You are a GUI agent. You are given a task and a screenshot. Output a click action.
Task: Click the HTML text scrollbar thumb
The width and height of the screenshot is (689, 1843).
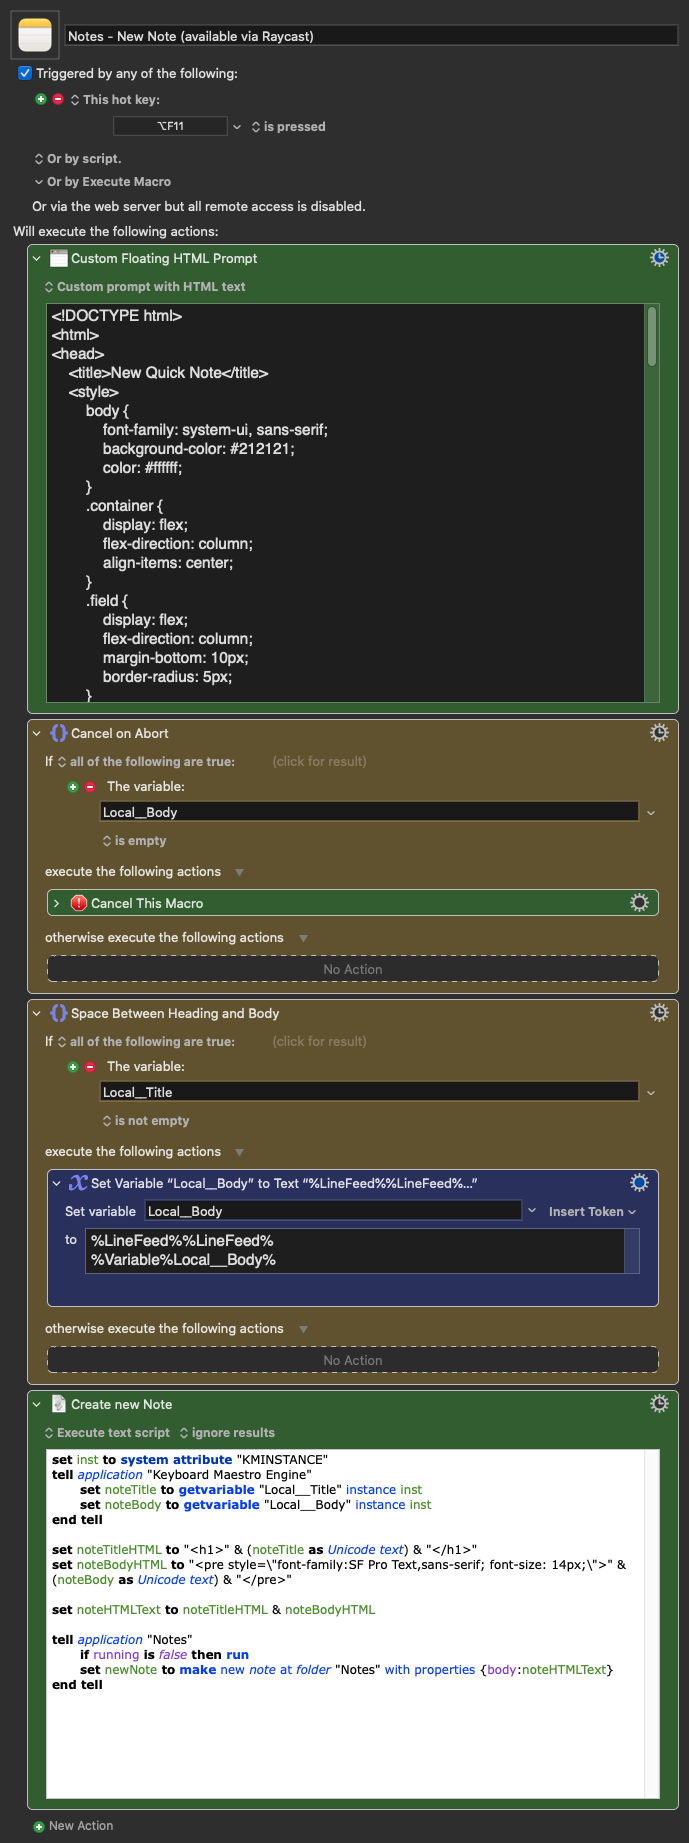[x=652, y=336]
